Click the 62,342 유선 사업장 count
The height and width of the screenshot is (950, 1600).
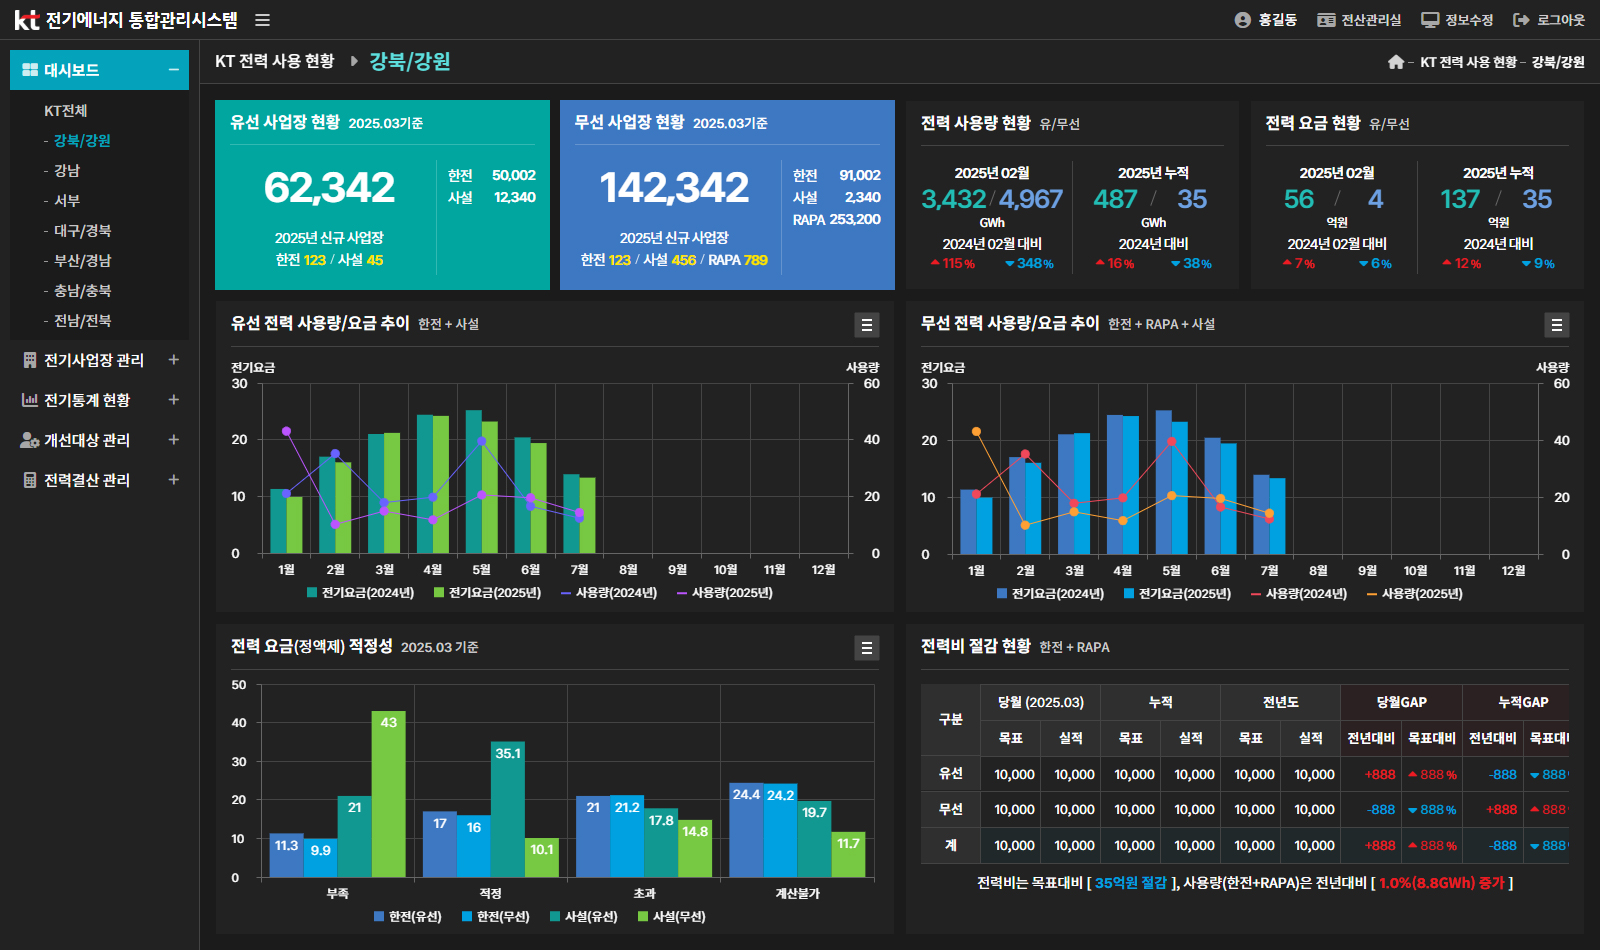[x=329, y=188]
